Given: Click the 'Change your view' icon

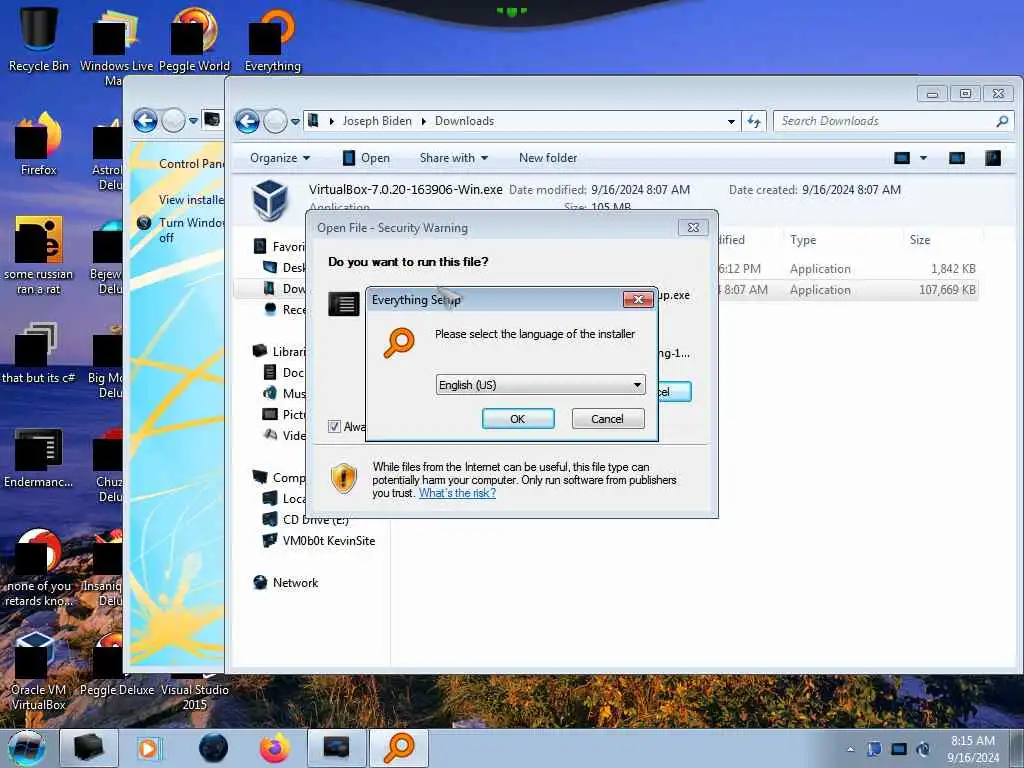Looking at the screenshot, I should pyautogui.click(x=902, y=158).
